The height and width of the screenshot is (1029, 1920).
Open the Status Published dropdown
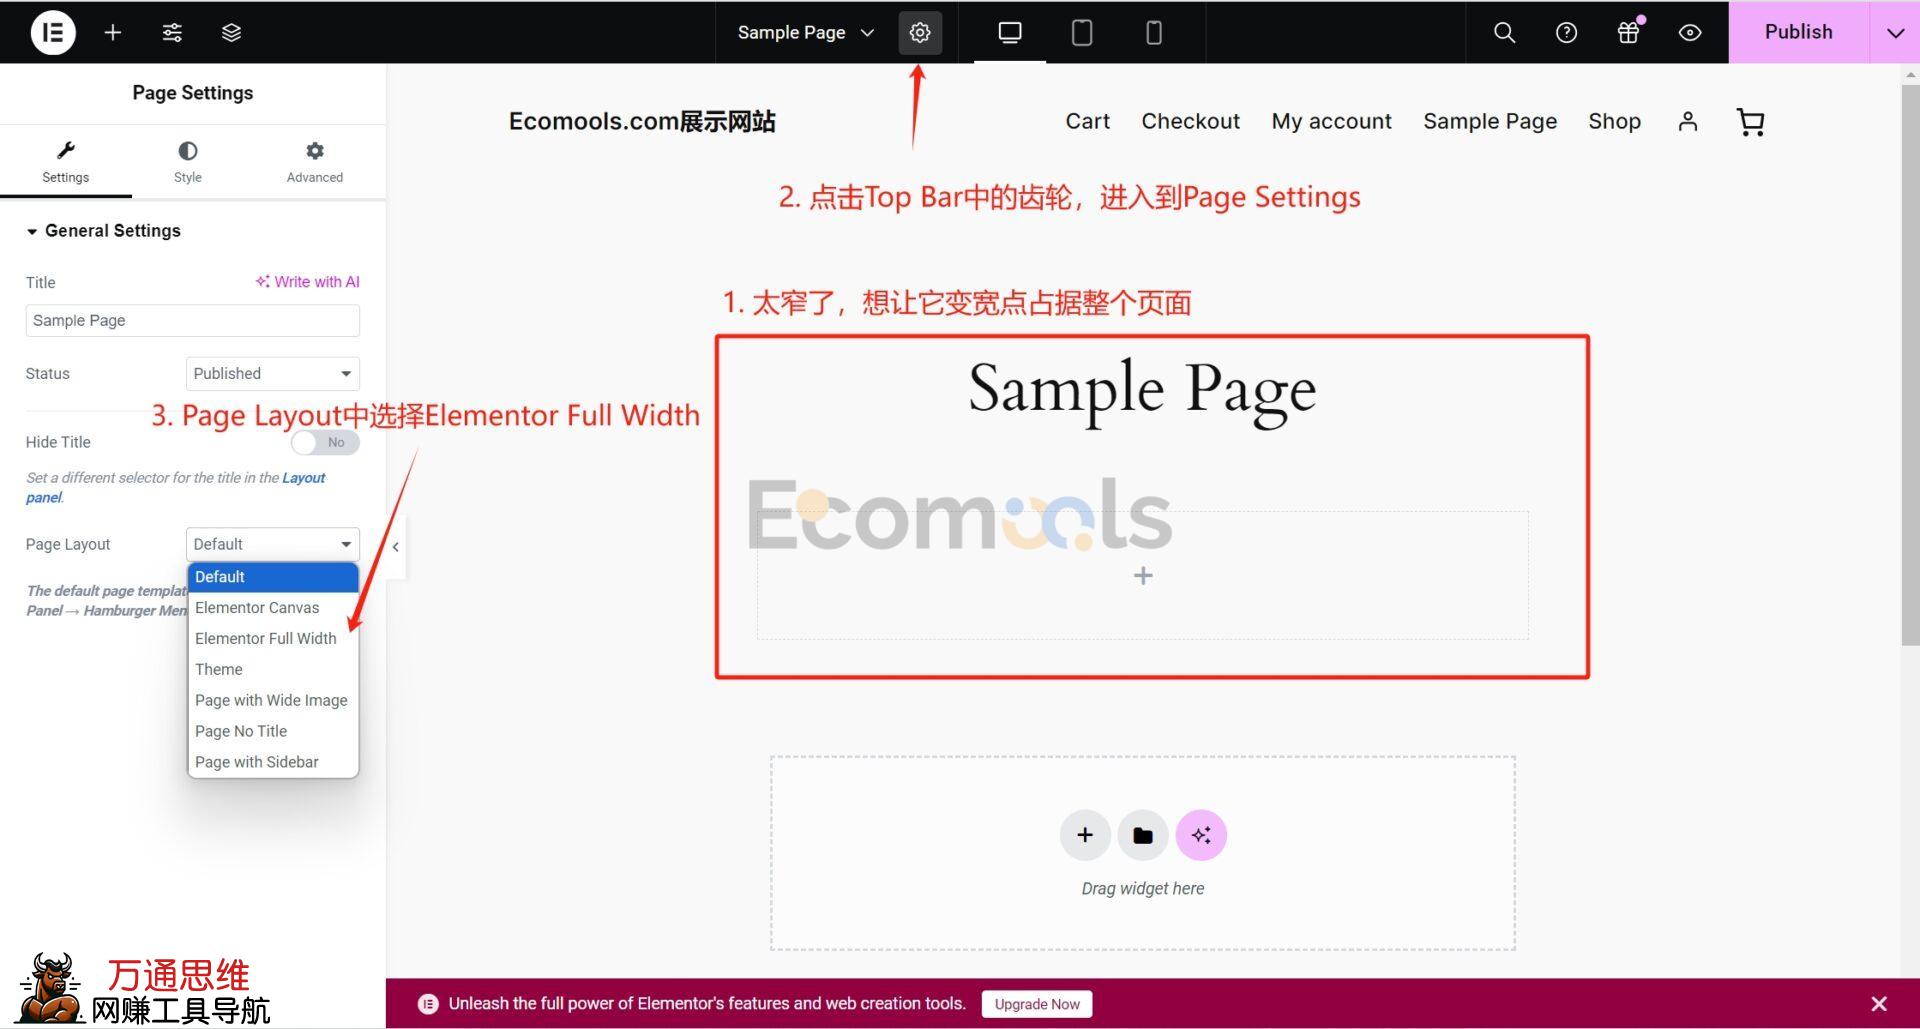(272, 374)
